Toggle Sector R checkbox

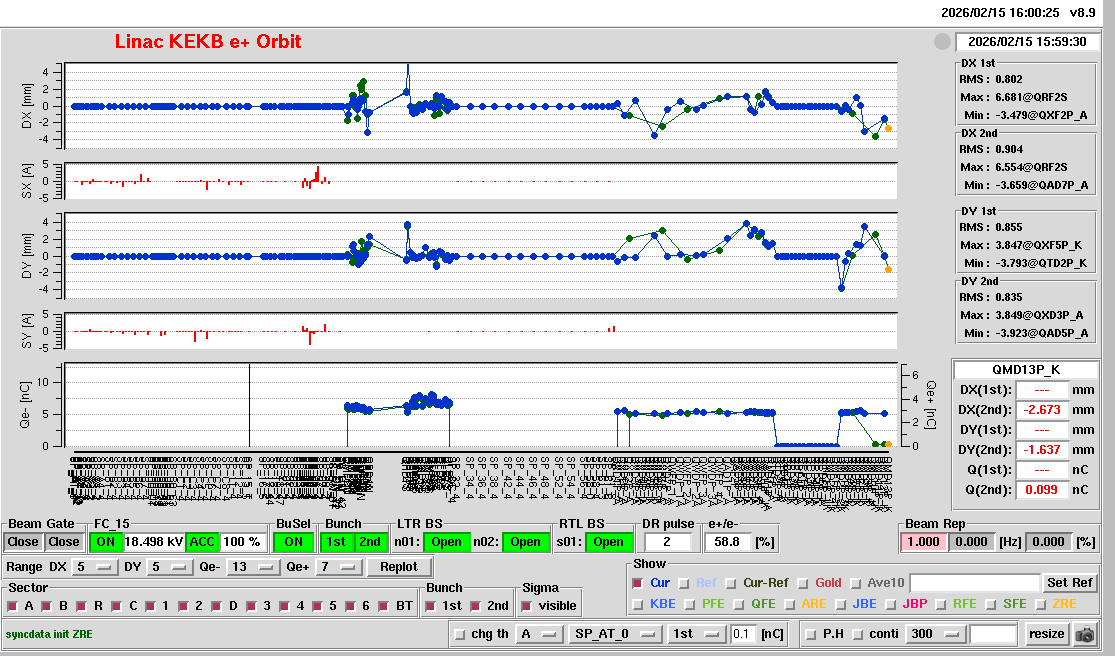pyautogui.click(x=82, y=606)
